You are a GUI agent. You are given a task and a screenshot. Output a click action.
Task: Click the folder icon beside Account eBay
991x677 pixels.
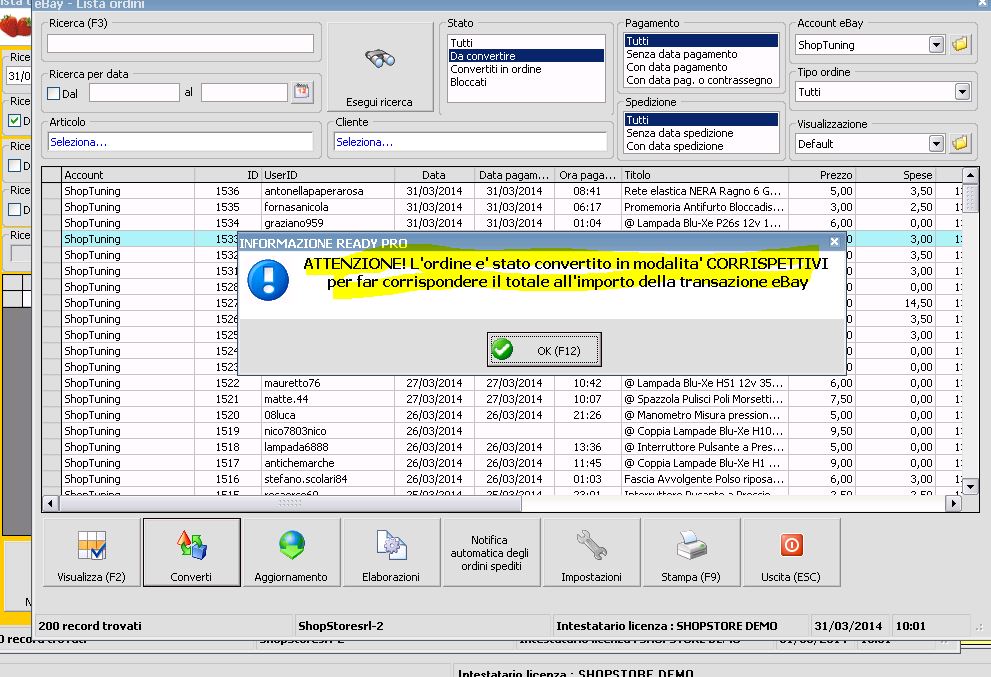961,45
